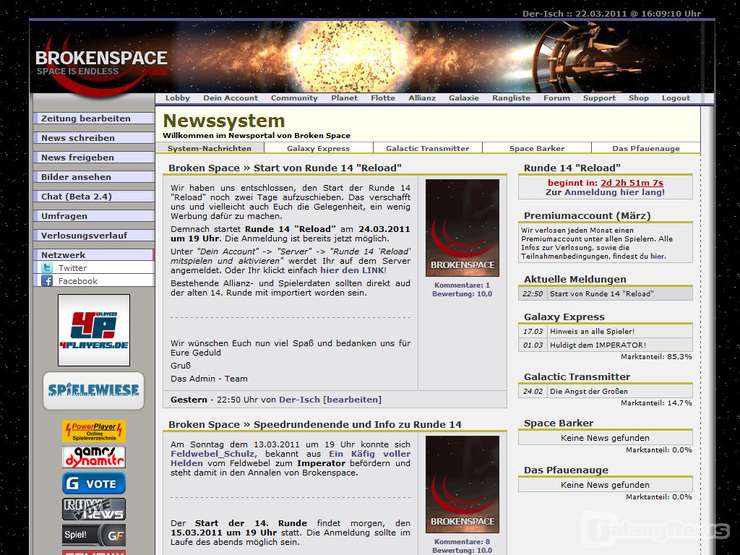The image size is (740, 555).
Task: Click the countdown link 2d 2h 51m 7s
Action: click(x=631, y=183)
